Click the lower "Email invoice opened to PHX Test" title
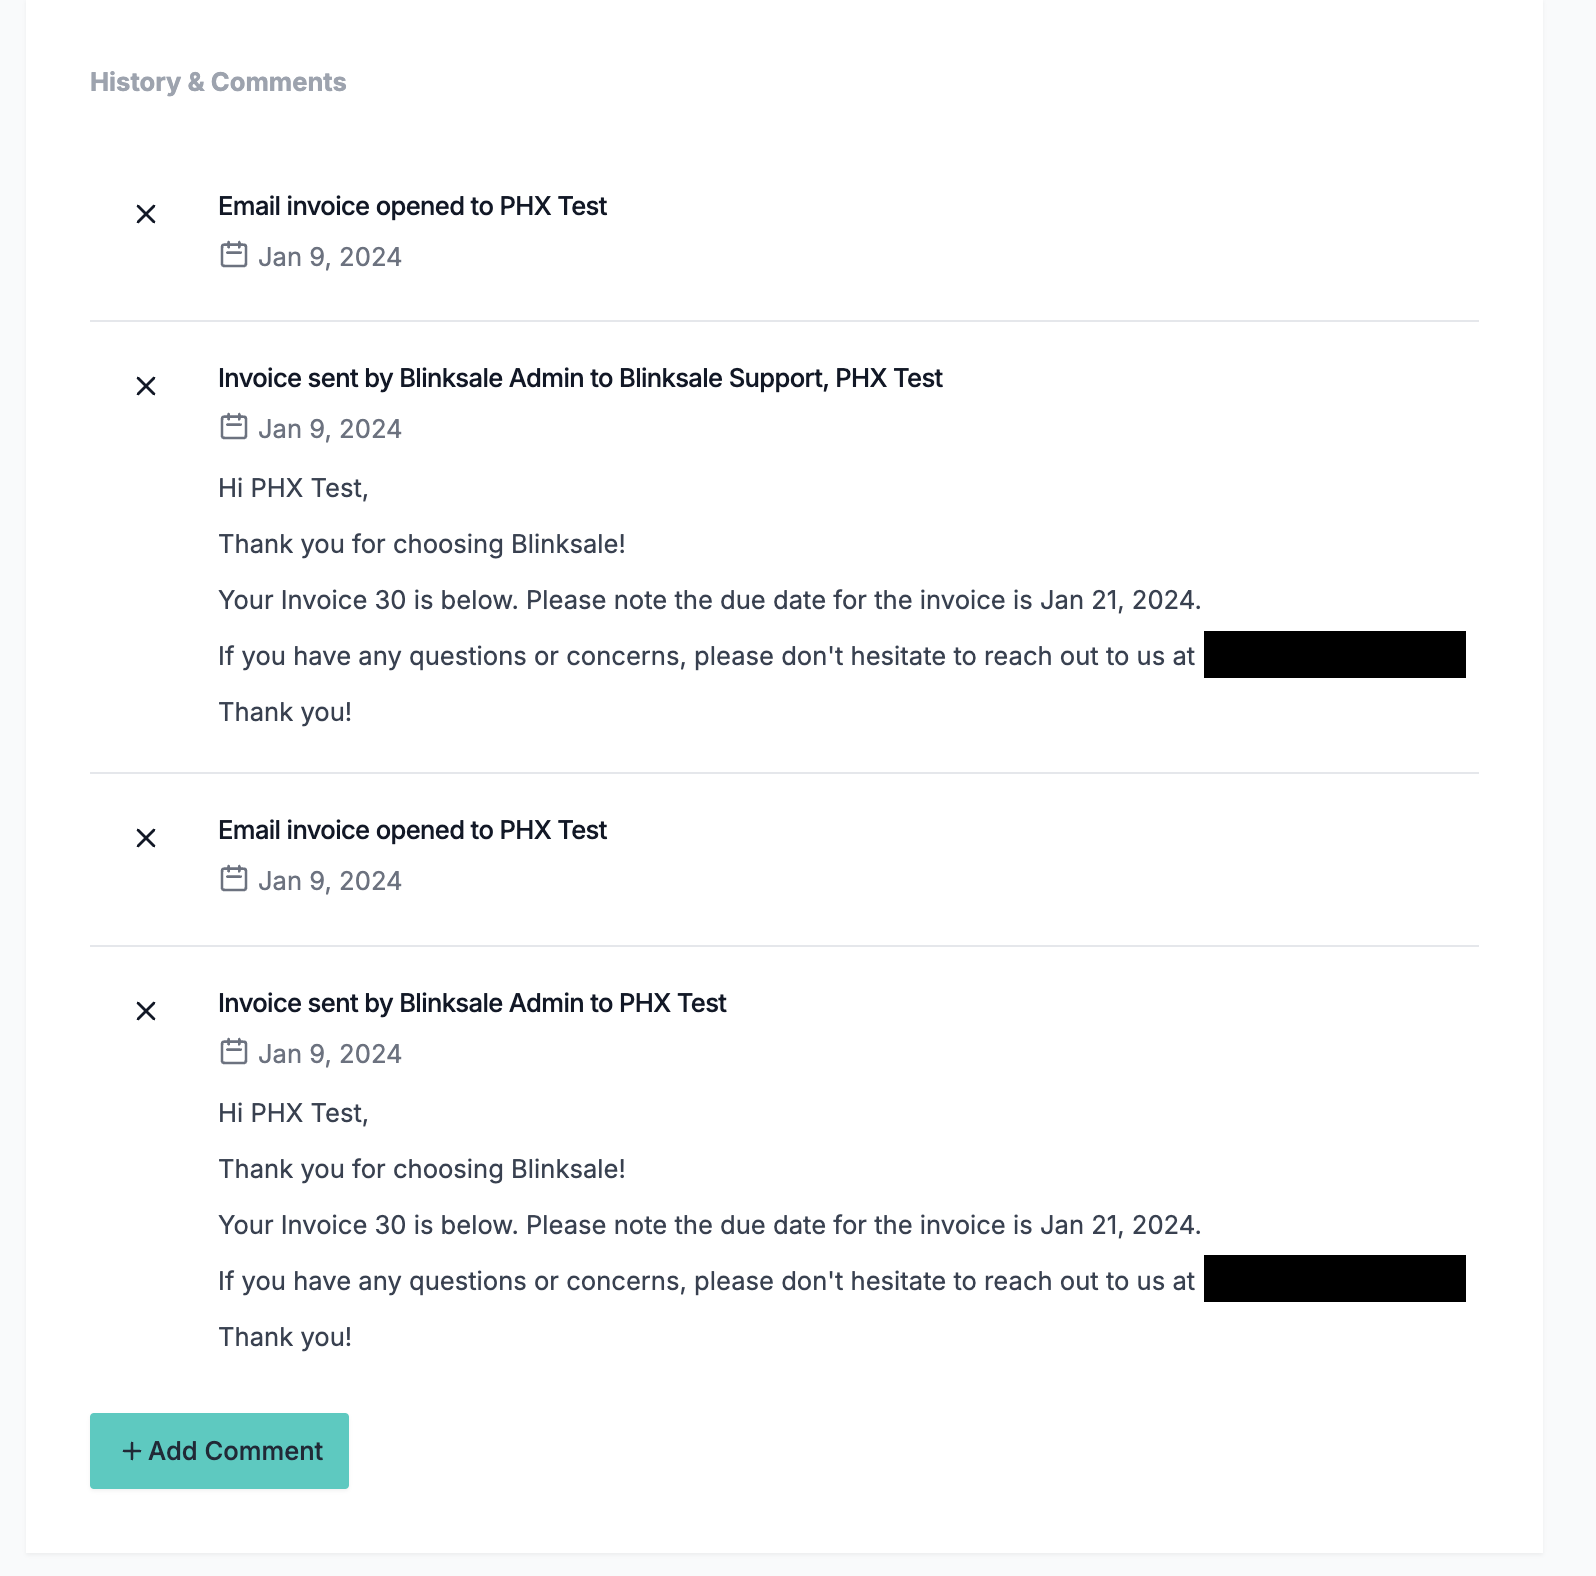This screenshot has width=1596, height=1576. point(412,830)
